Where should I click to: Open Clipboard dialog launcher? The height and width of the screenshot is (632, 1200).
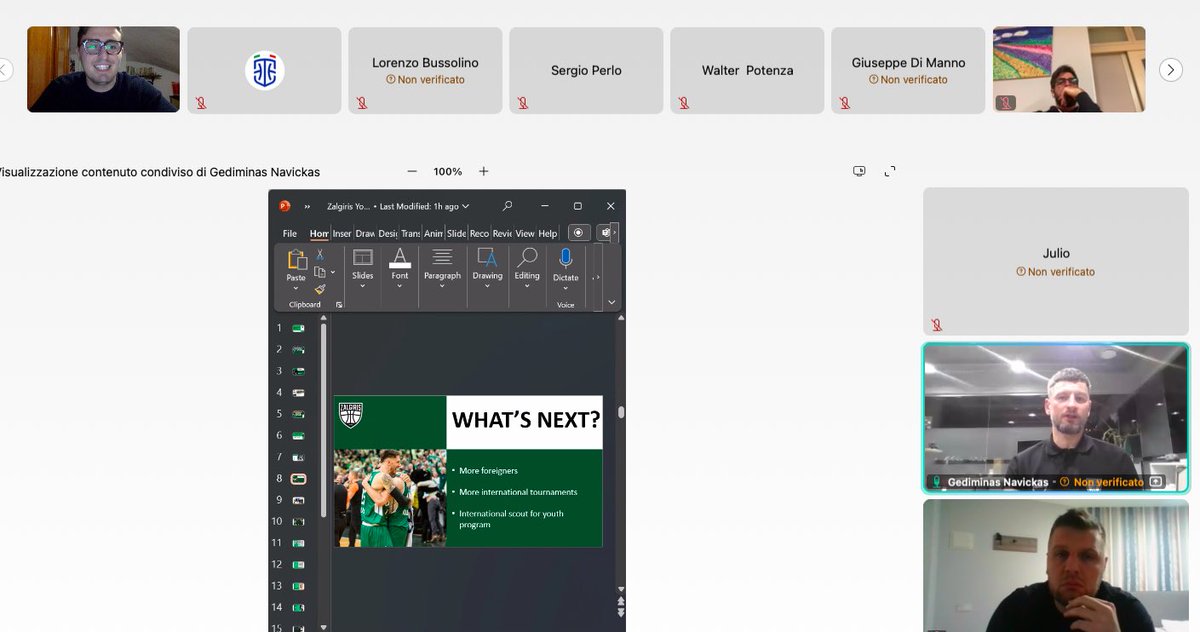click(x=339, y=305)
